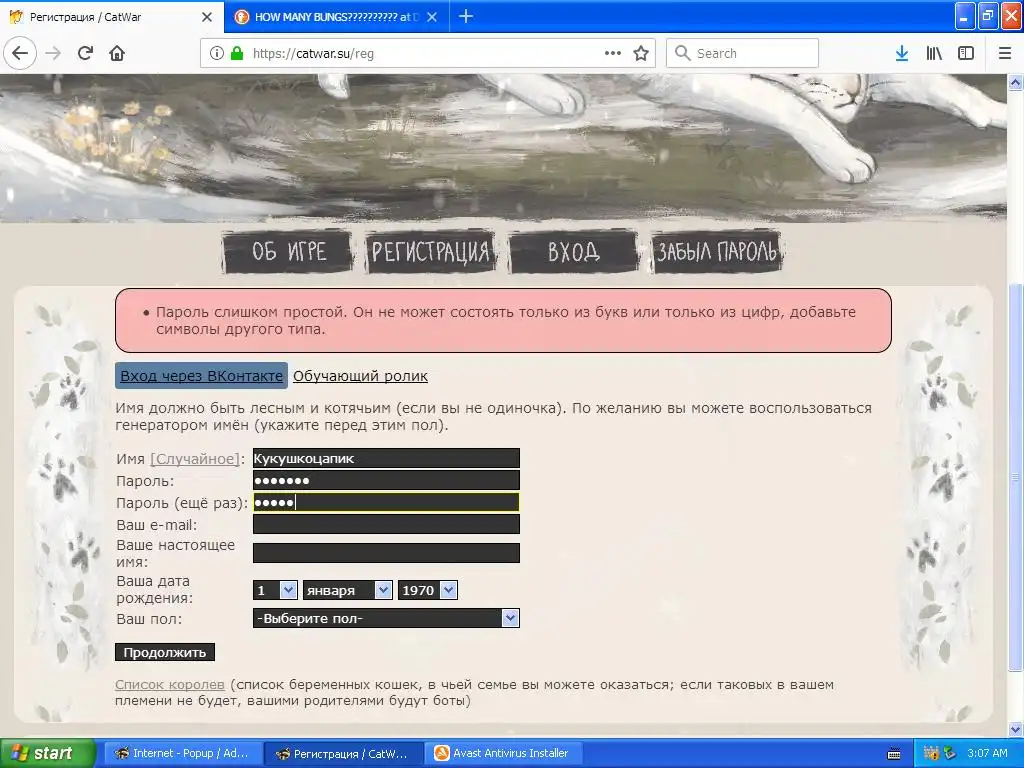Close the HOW MANY BUNGS tab

432,17
